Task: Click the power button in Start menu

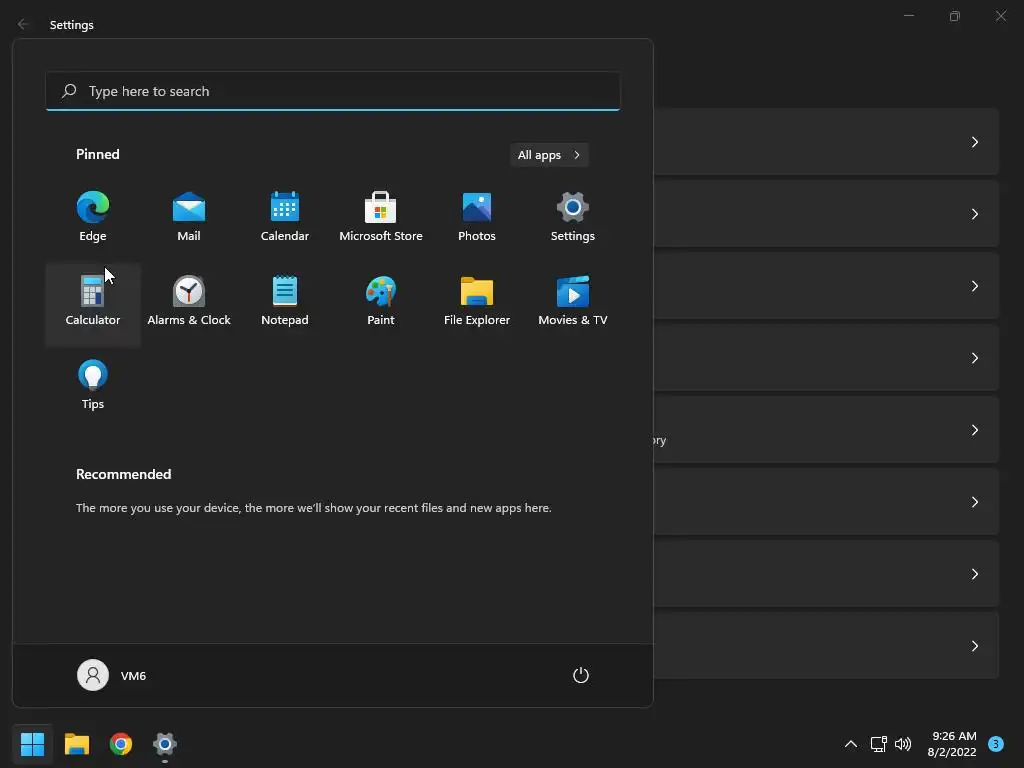Action: point(581,675)
